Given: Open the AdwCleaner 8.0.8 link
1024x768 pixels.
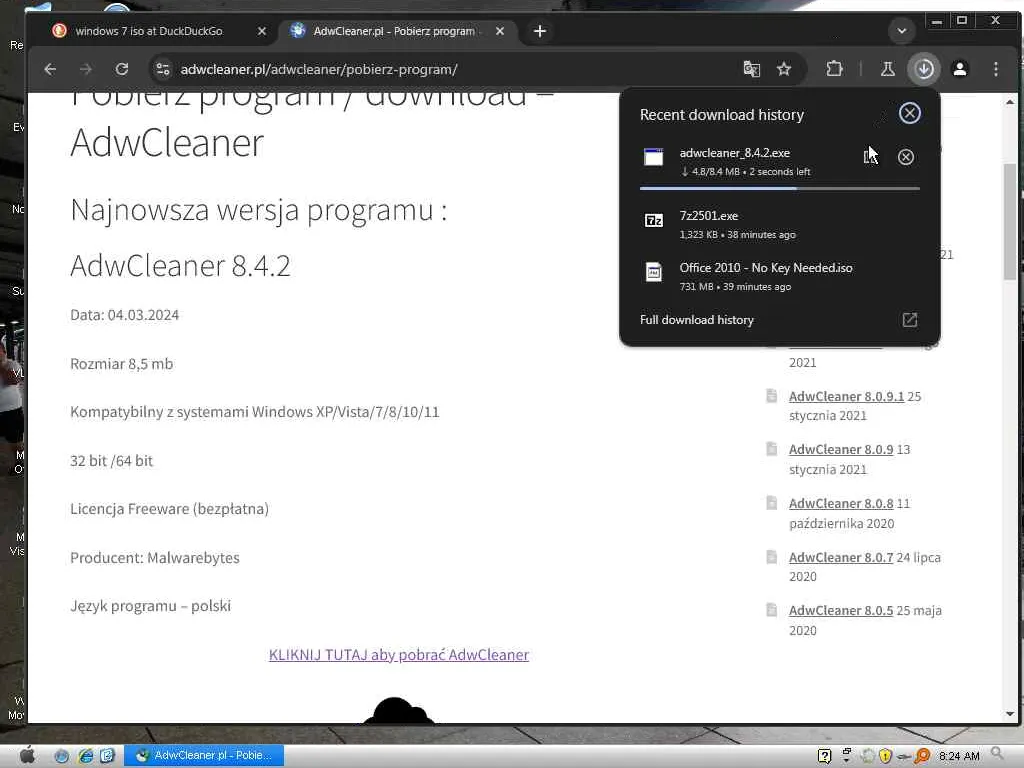Looking at the screenshot, I should (841, 504).
